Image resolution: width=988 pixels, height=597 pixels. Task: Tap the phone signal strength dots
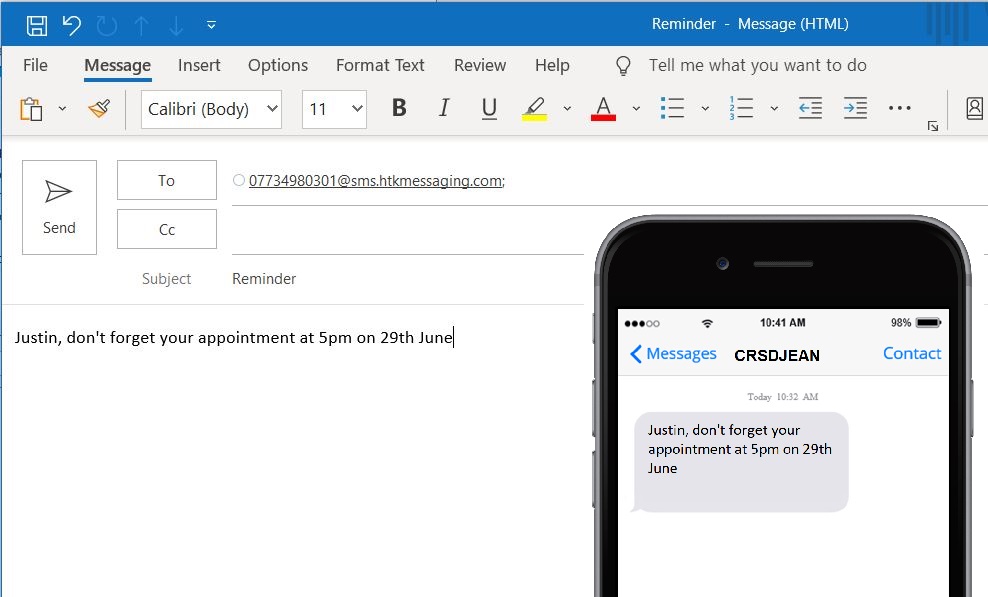pos(641,323)
